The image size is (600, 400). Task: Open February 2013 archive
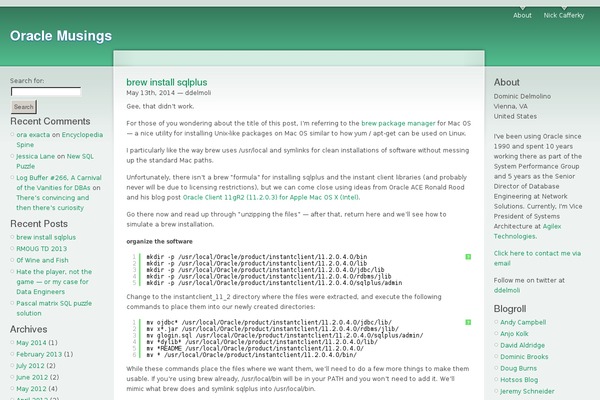pos(39,354)
